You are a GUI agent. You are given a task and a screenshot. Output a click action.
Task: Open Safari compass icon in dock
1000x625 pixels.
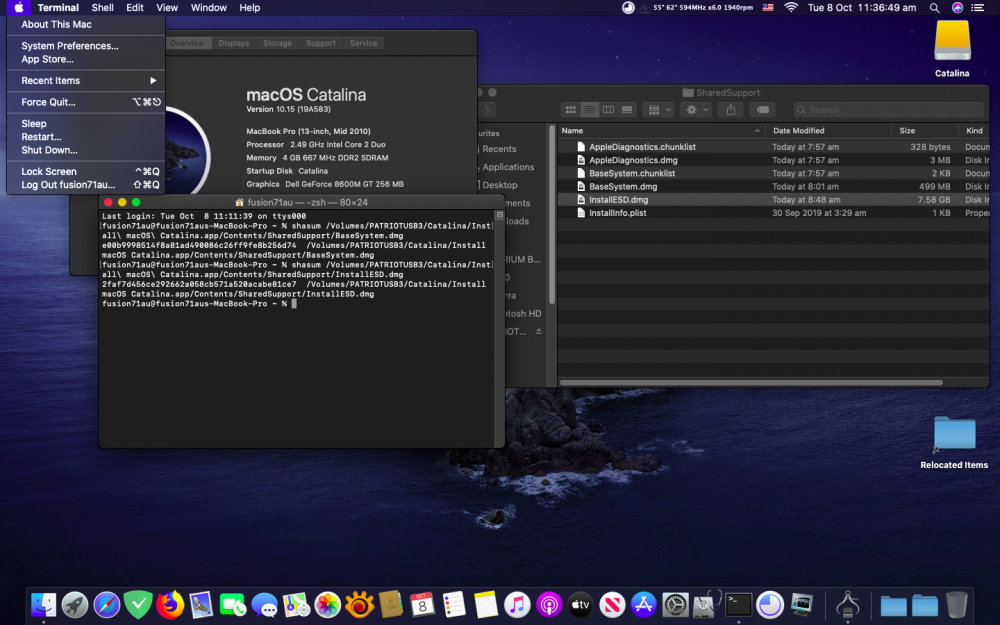[107, 604]
